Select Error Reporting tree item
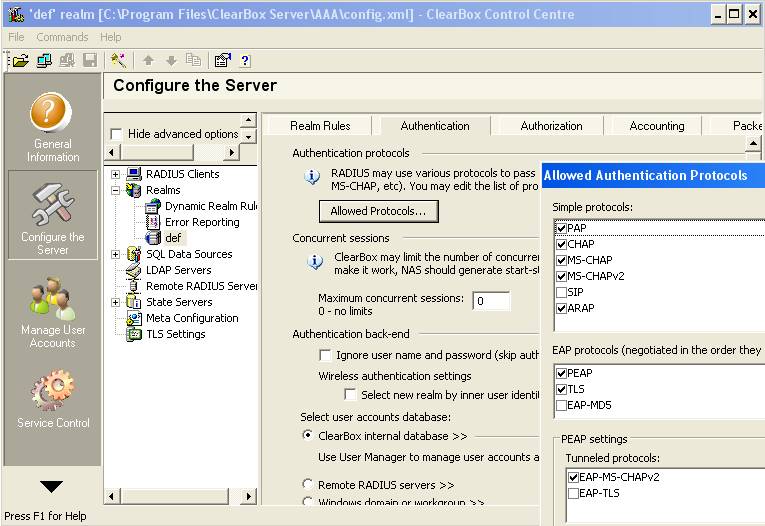 pyautogui.click(x=202, y=222)
